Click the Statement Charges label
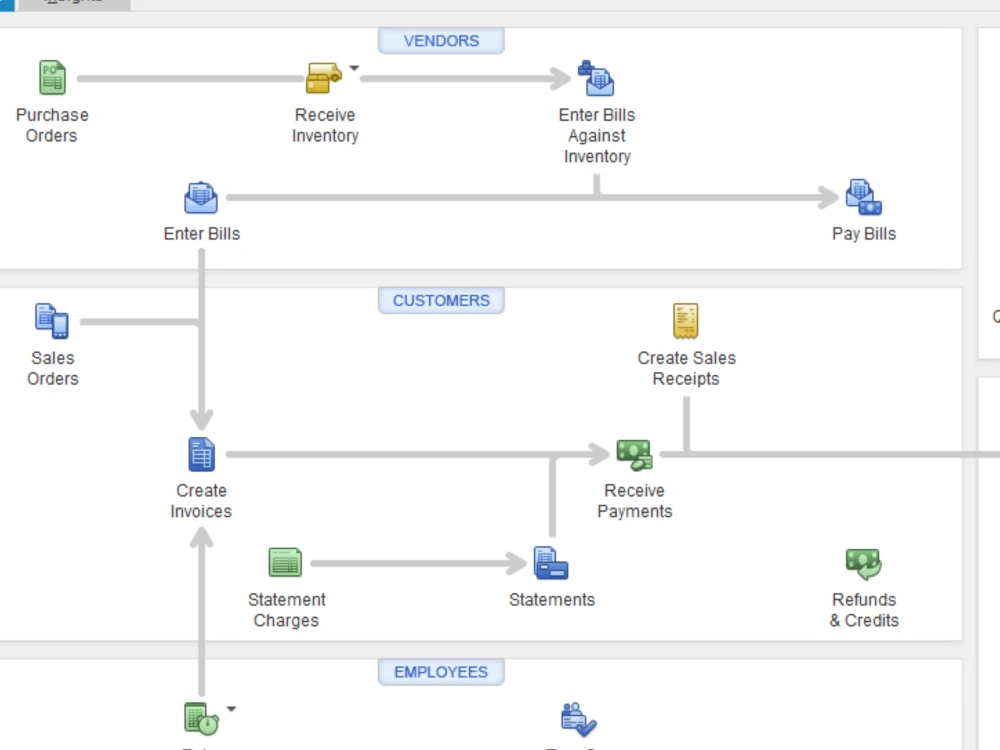The height and width of the screenshot is (750, 1000). click(x=286, y=610)
